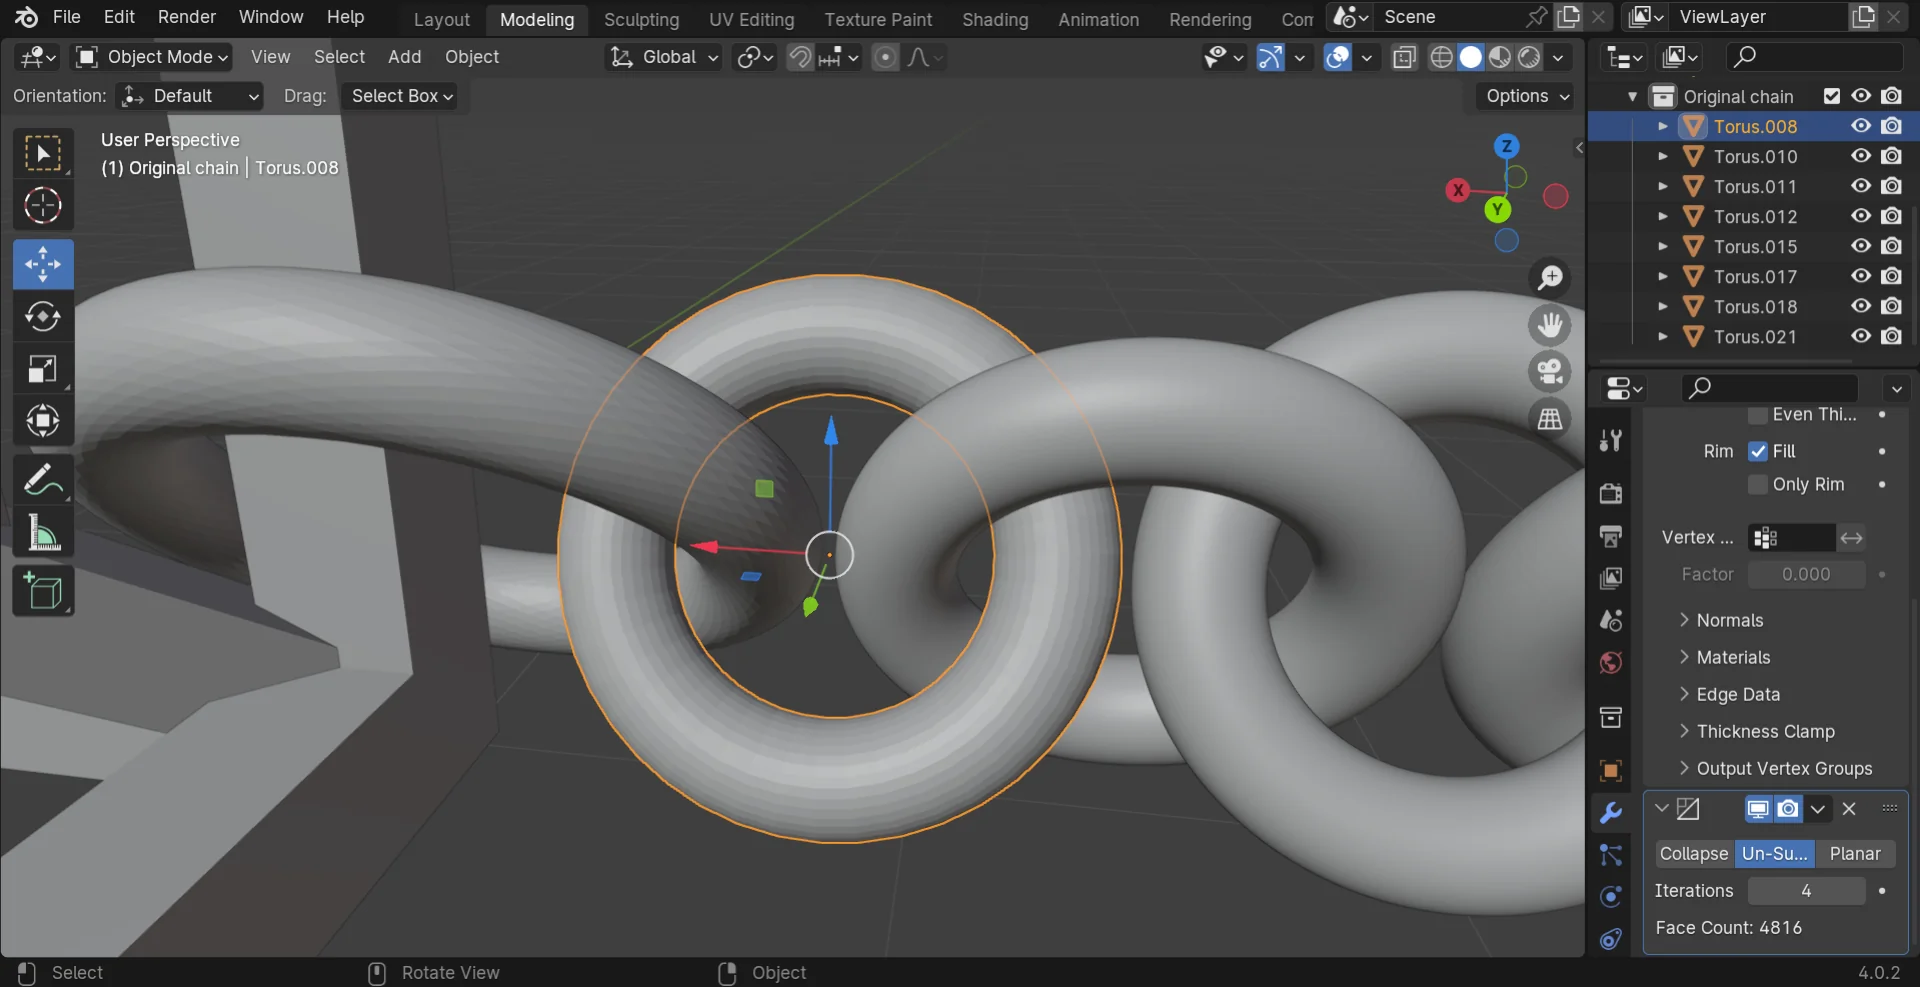
Task: Open the Object Mode dropdown
Action: [x=152, y=57]
